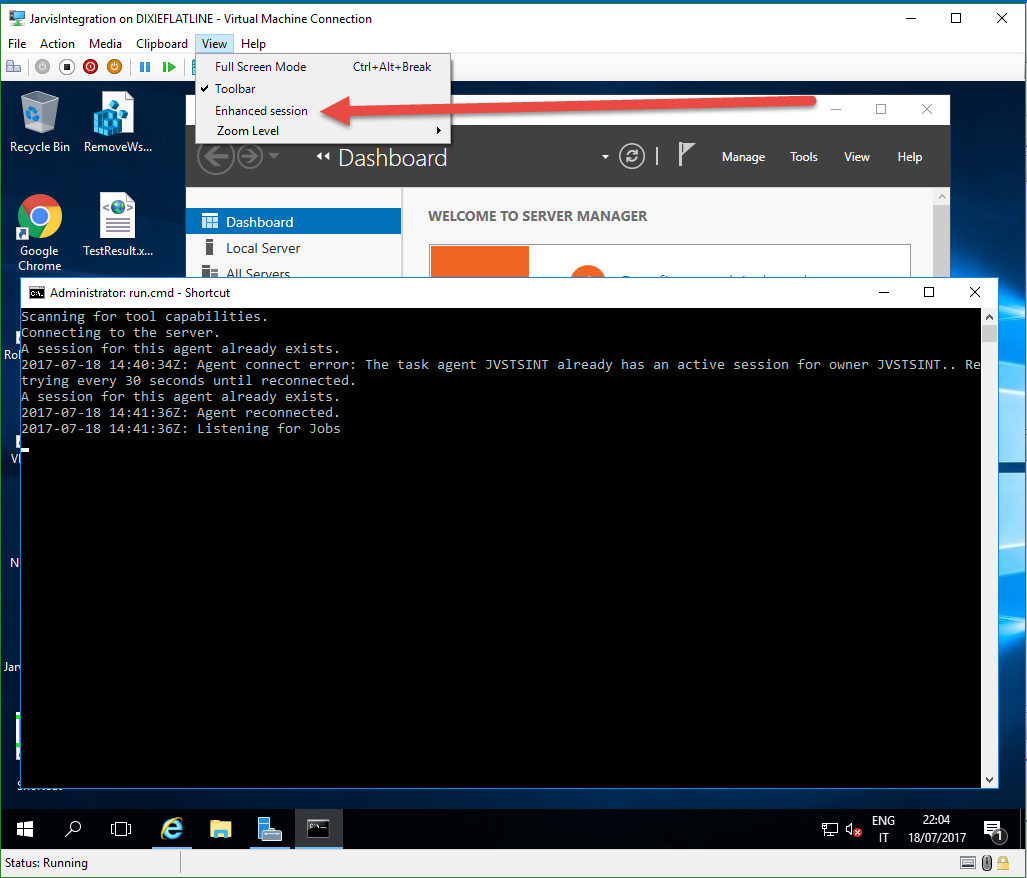
Task: Click the cmd window title bar icon
Action: pos(37,293)
